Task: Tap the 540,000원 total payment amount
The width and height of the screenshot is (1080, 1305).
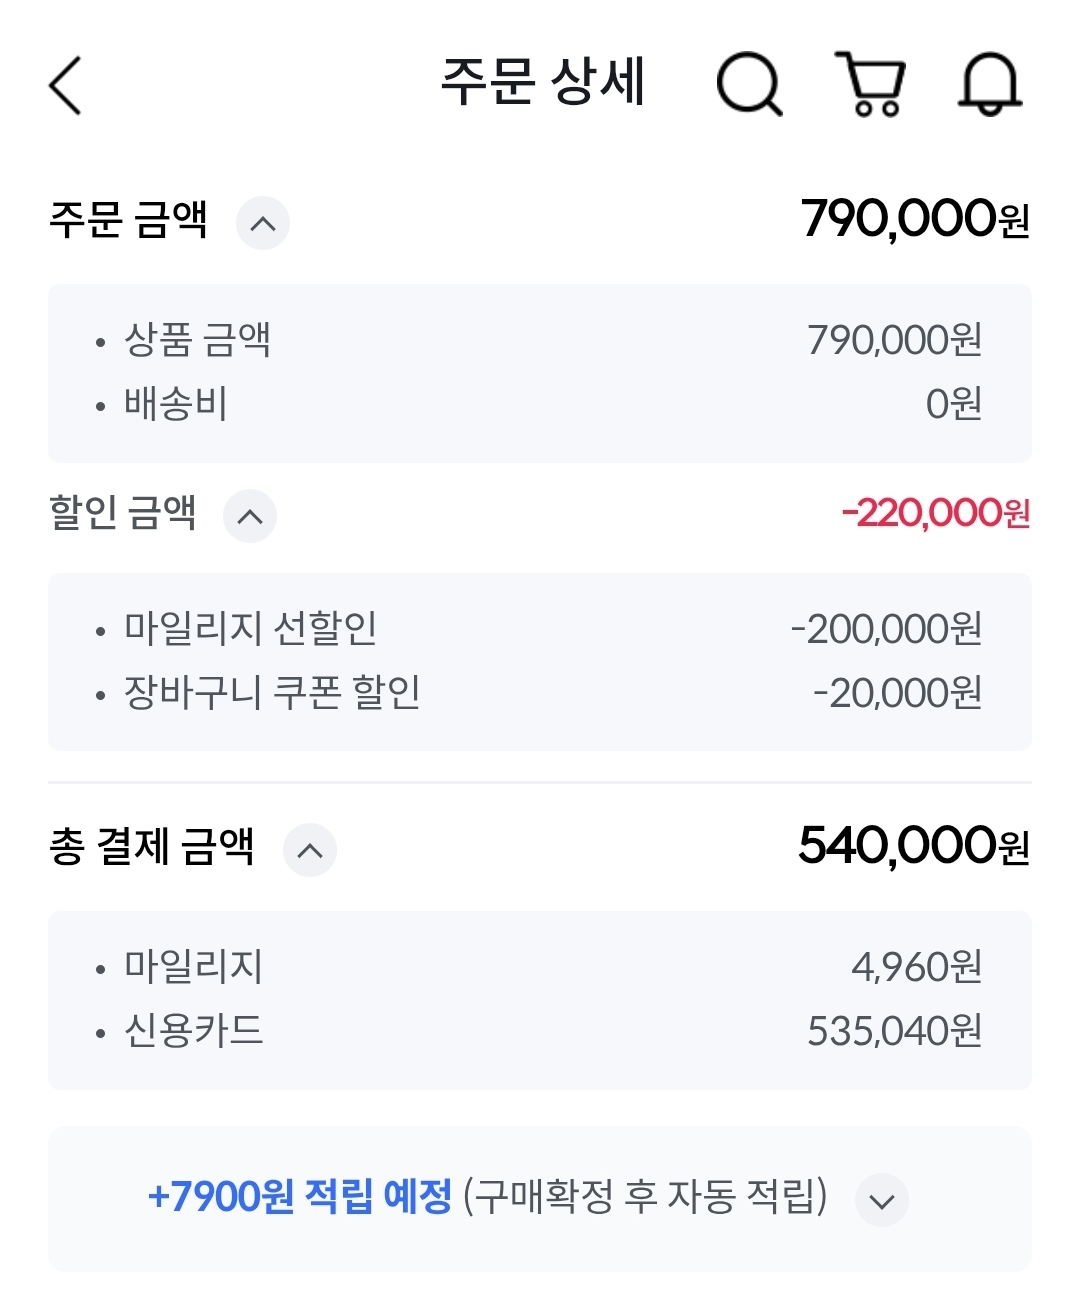Action: click(913, 846)
